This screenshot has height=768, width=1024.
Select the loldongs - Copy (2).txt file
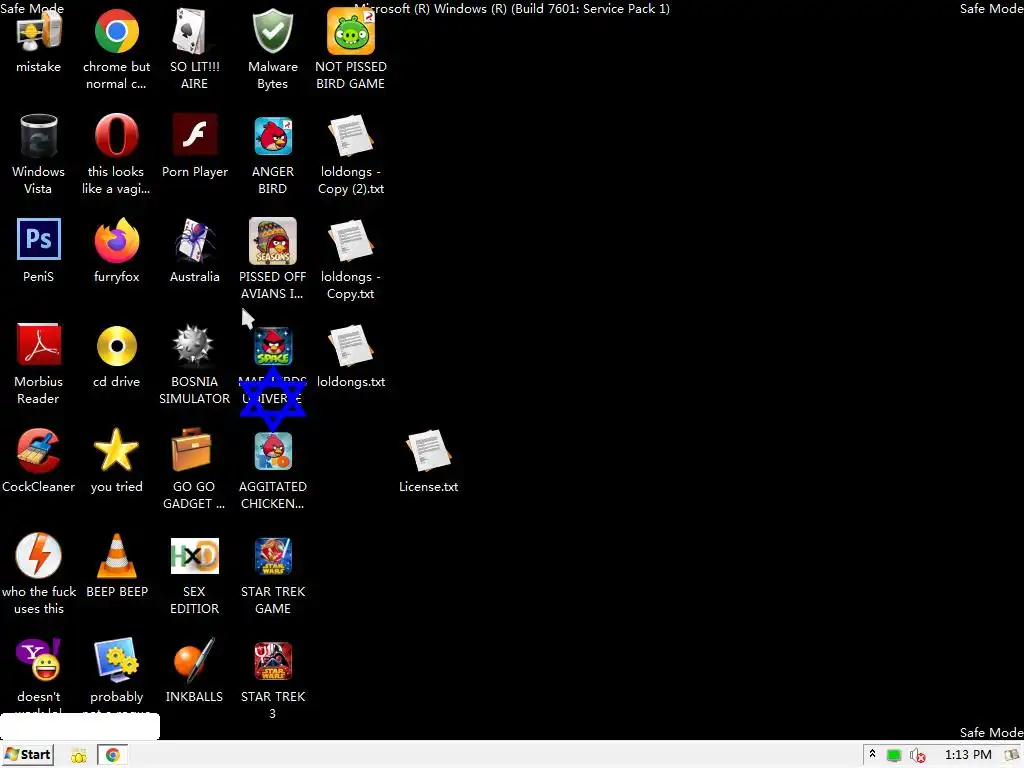click(351, 136)
